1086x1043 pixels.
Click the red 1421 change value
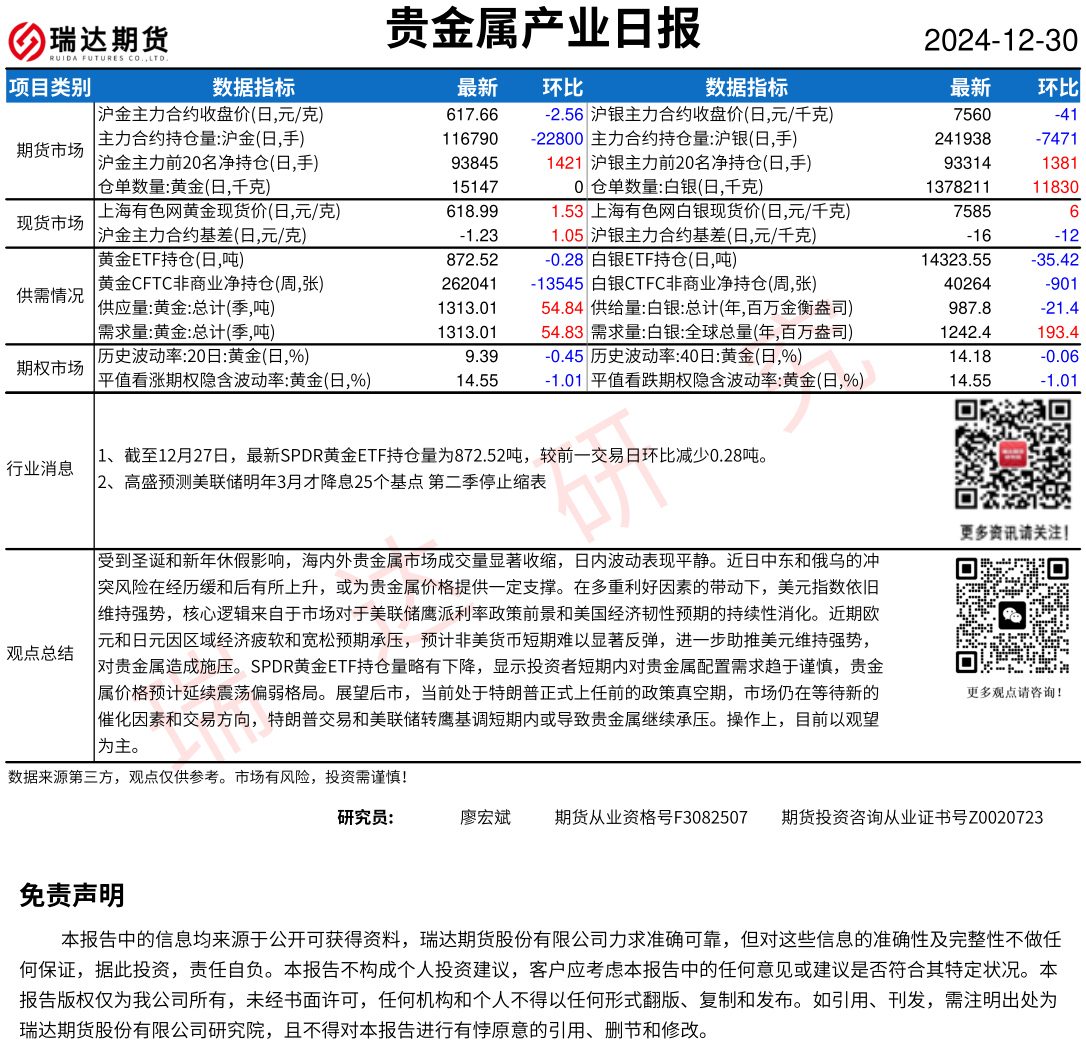tap(564, 163)
